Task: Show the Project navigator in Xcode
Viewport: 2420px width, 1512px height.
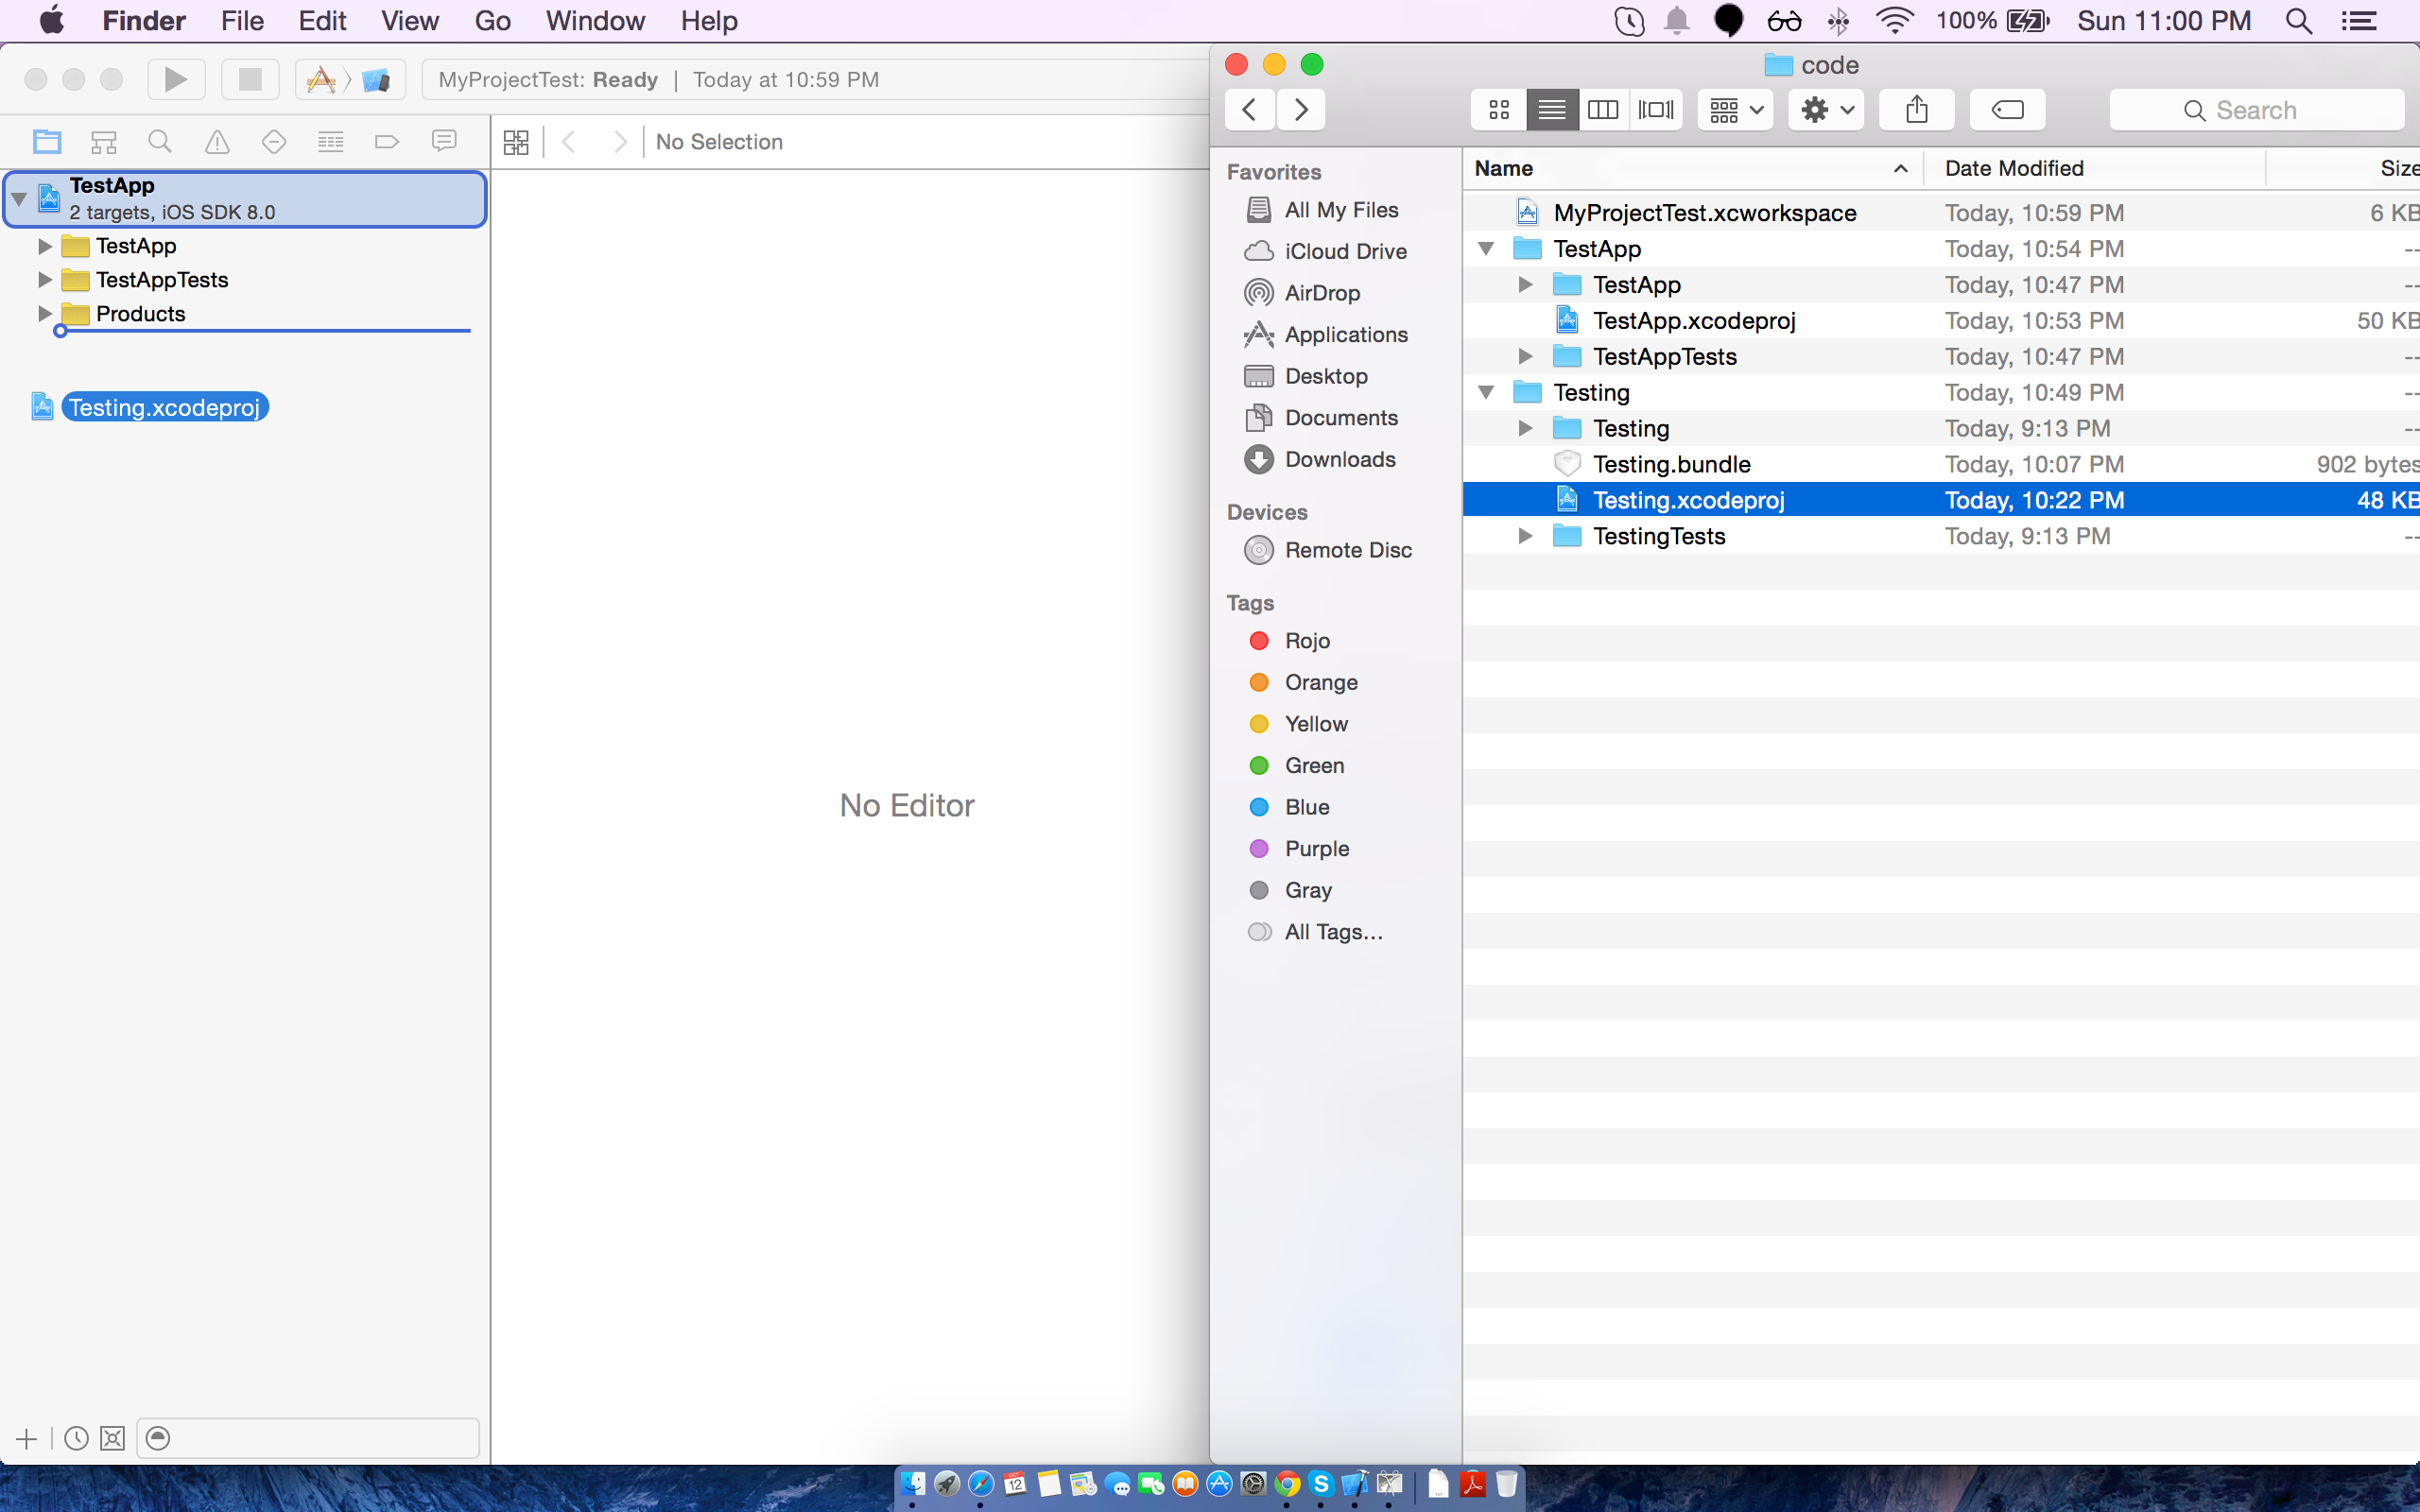Action: 47,142
